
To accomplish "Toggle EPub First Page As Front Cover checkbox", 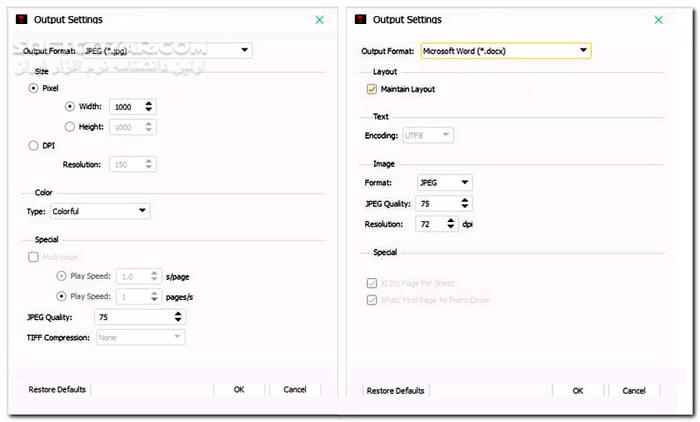I will pos(371,300).
